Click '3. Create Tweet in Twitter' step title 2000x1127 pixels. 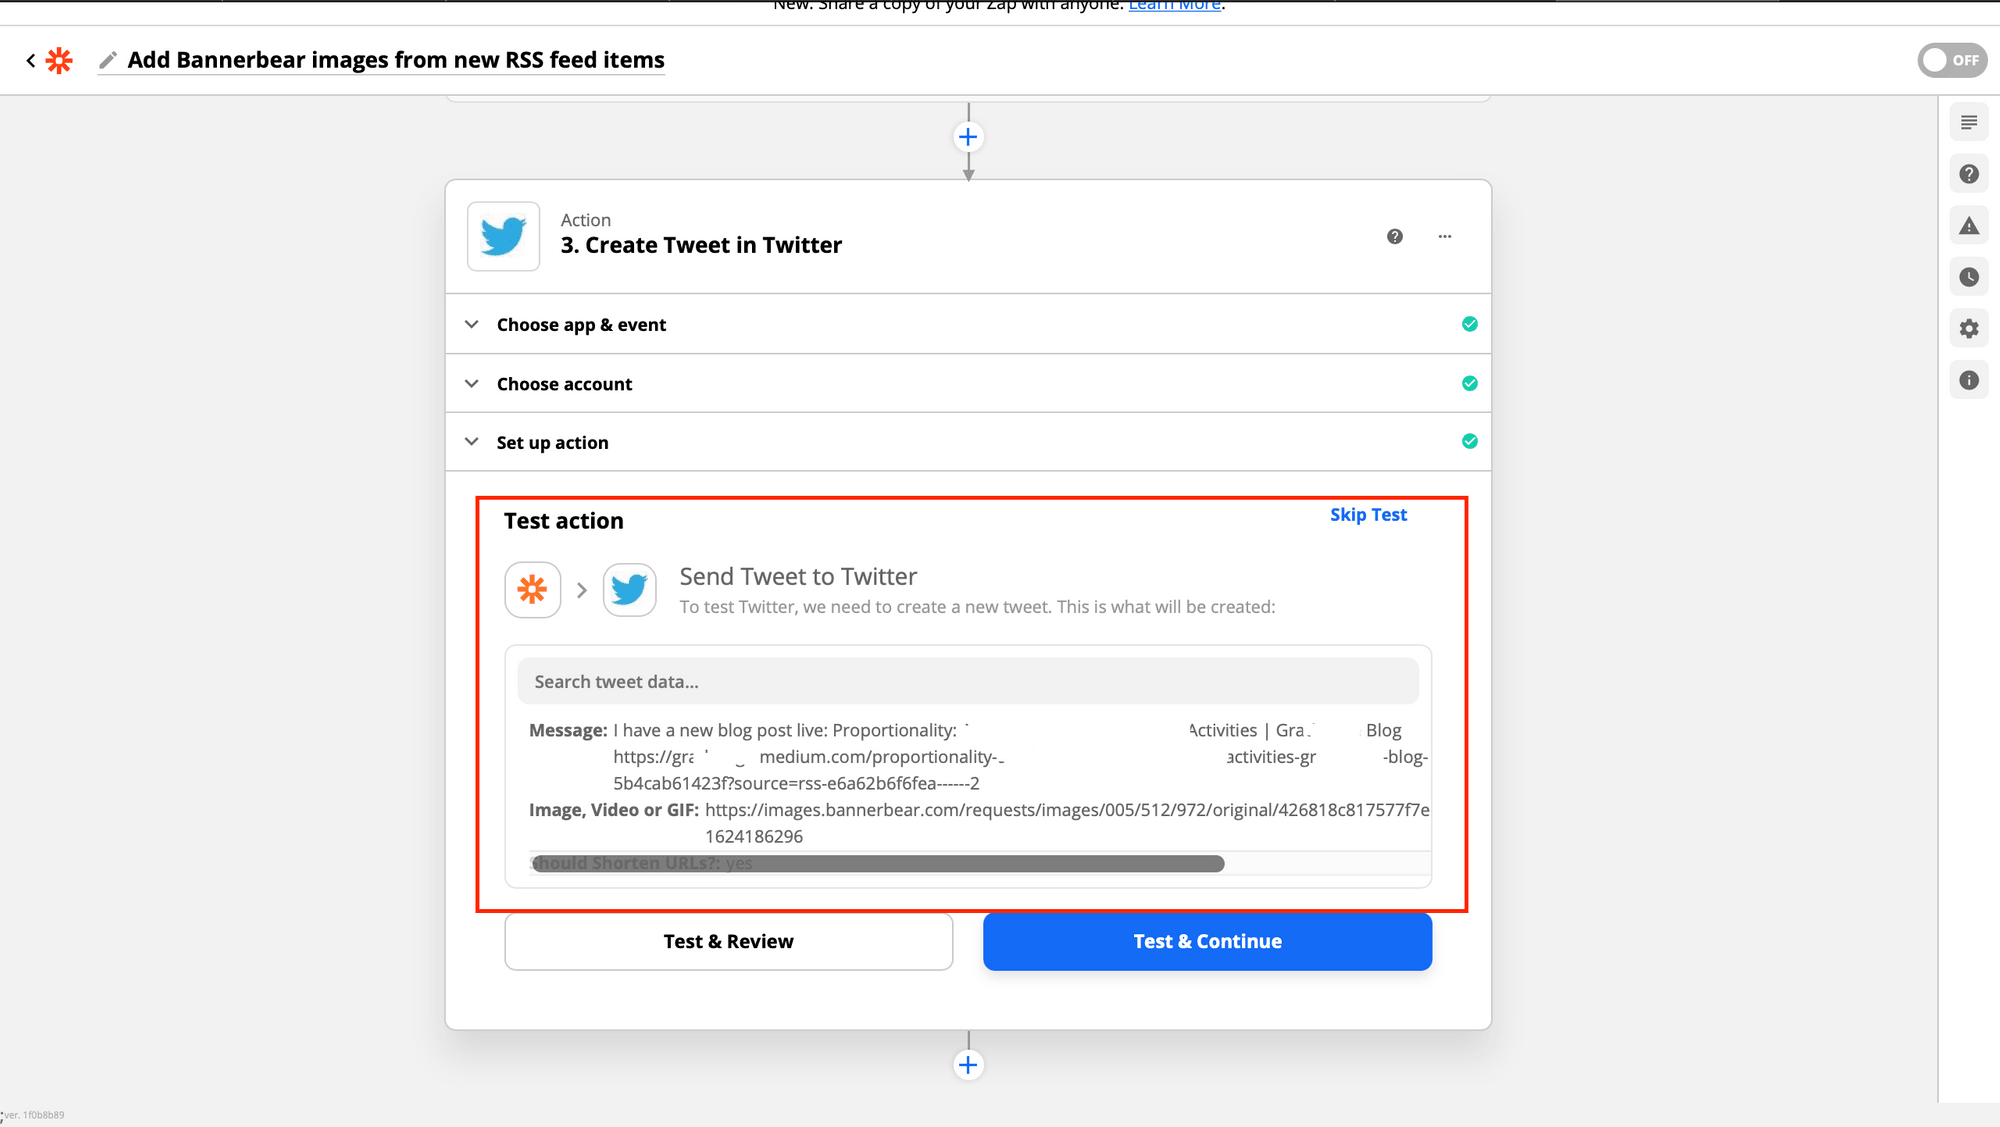[x=701, y=246]
